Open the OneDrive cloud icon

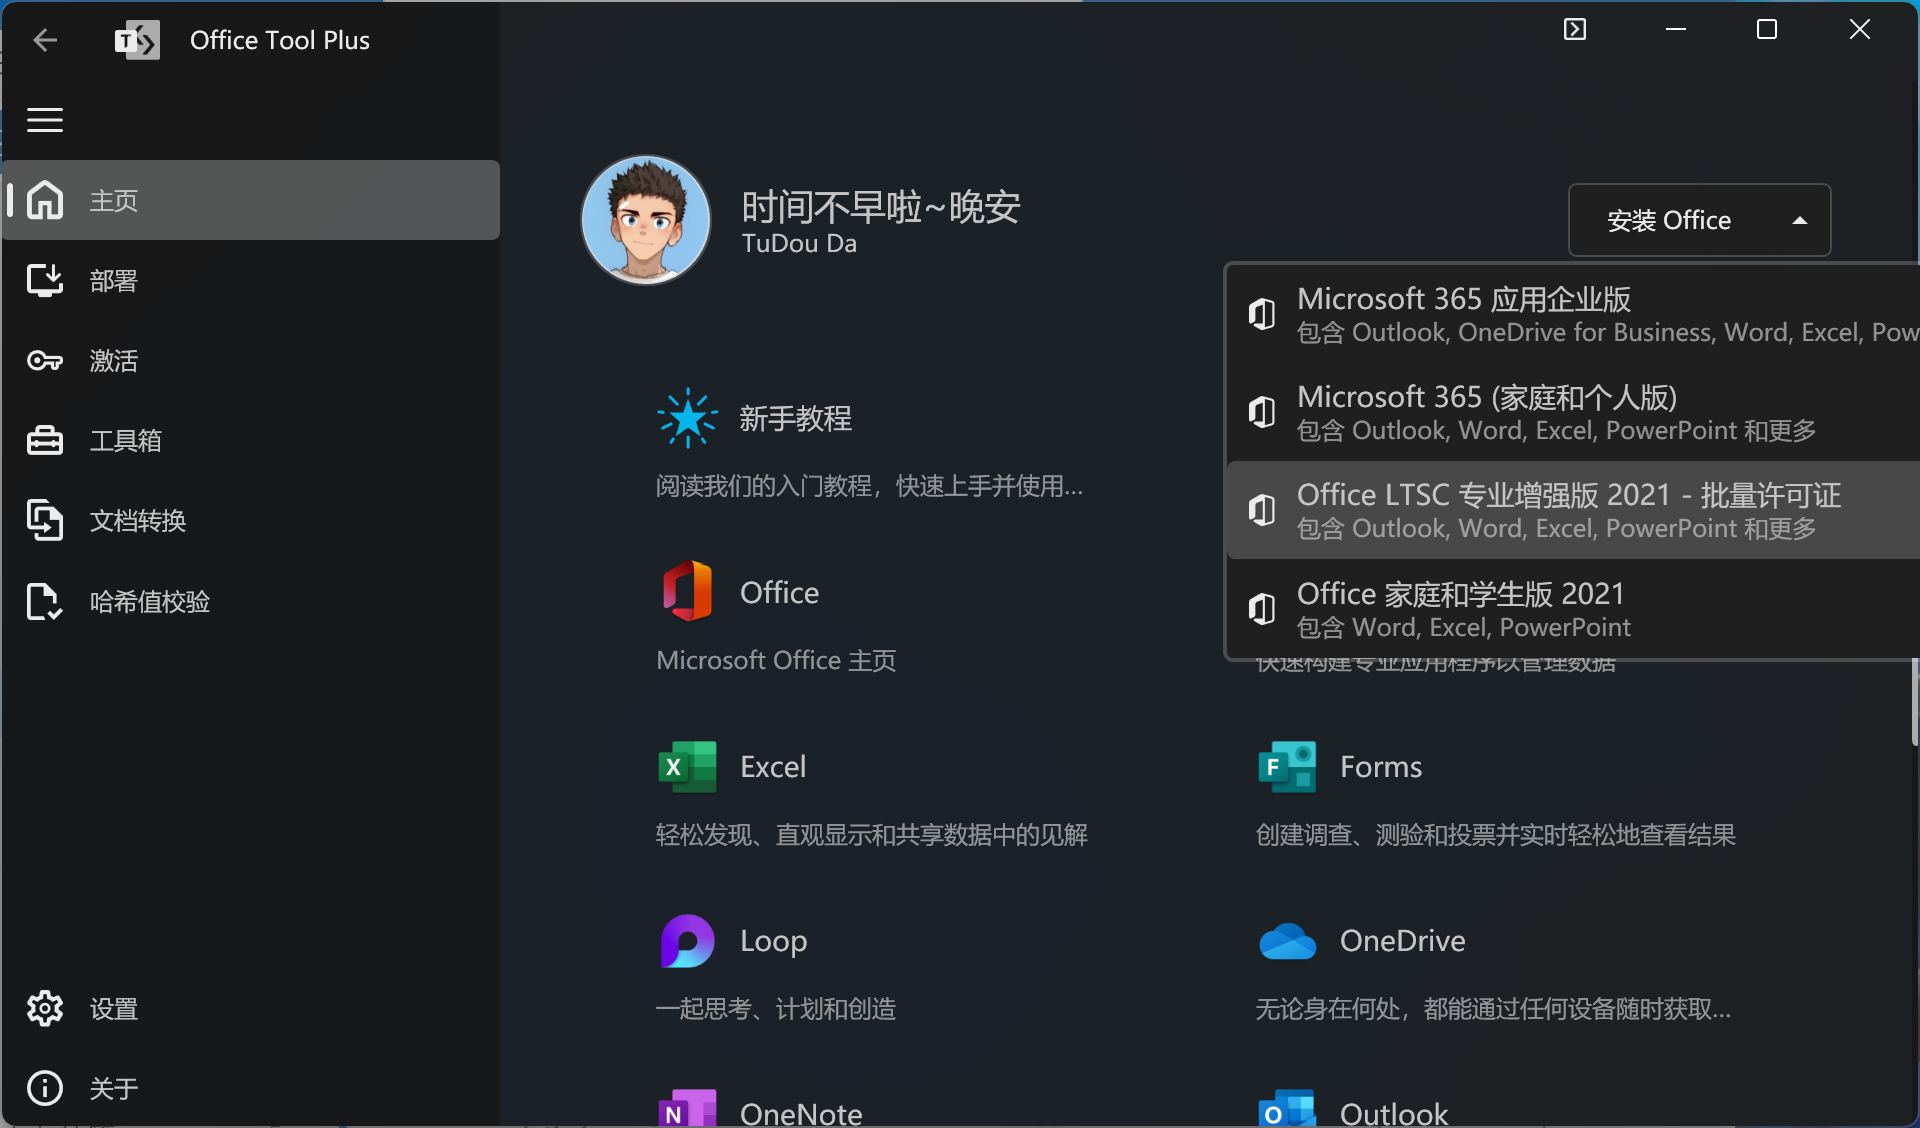click(x=1287, y=941)
